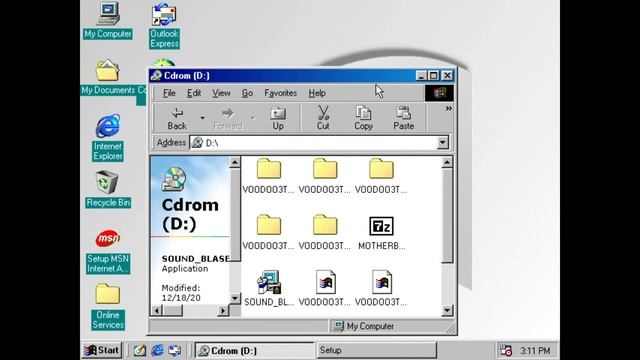Image resolution: width=640 pixels, height=360 pixels.
Task: Select Setup MSN Internet Access icon
Action: click(x=108, y=251)
